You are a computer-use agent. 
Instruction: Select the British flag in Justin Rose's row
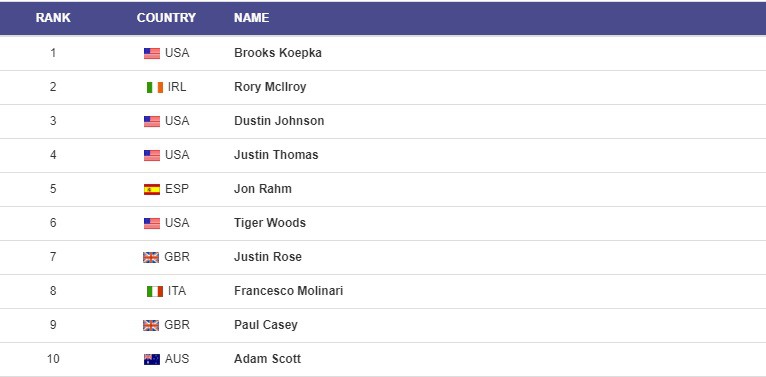point(151,257)
